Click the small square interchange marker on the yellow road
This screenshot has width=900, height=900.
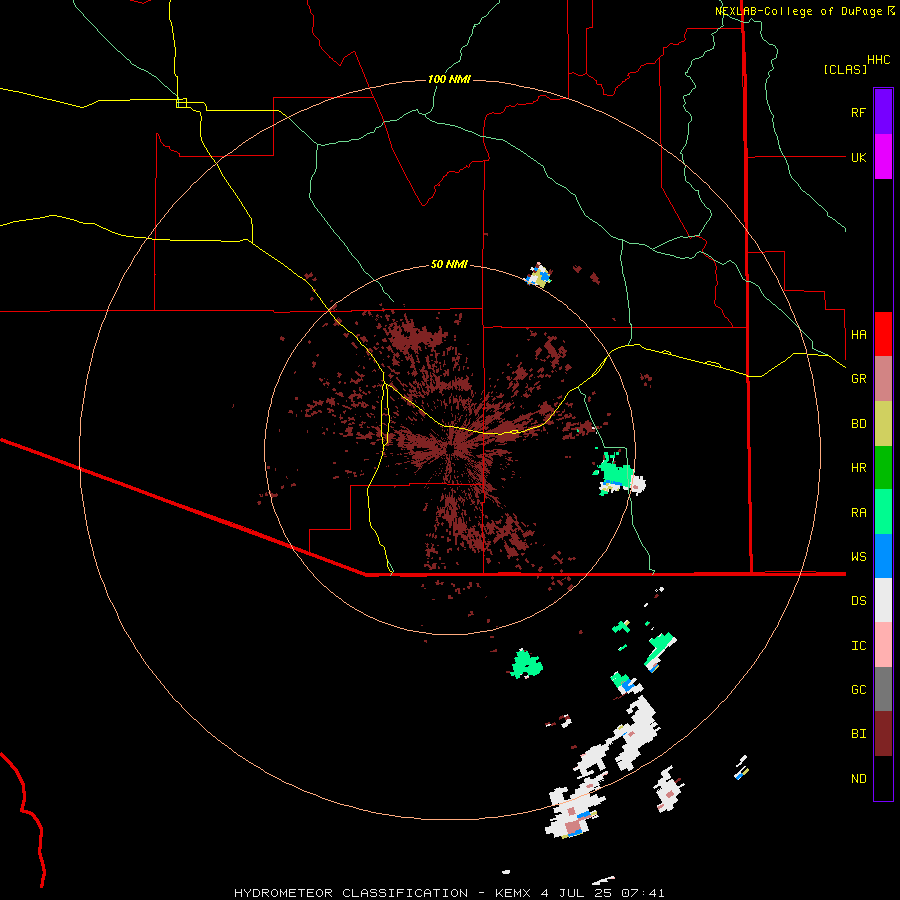click(181, 103)
